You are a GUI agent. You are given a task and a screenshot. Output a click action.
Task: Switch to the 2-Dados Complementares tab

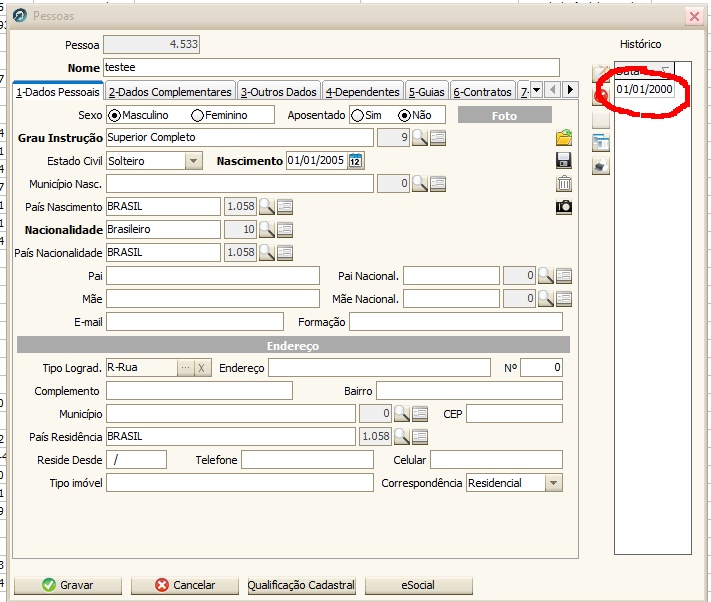(x=170, y=92)
